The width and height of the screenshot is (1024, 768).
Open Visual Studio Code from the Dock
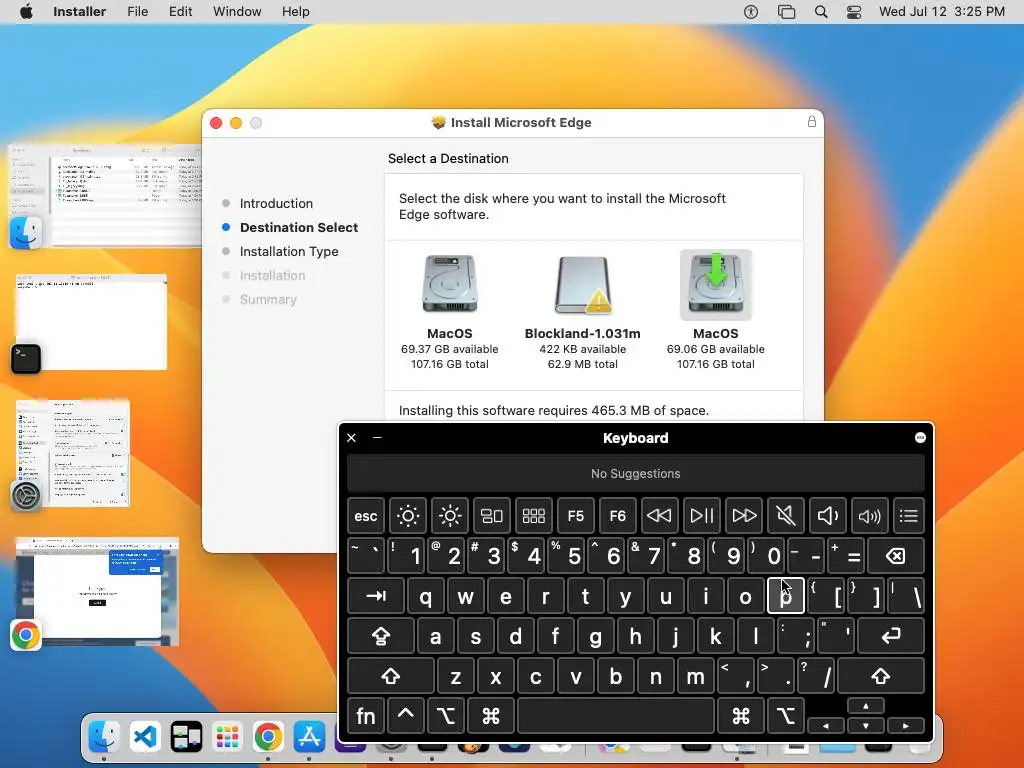pyautogui.click(x=145, y=737)
